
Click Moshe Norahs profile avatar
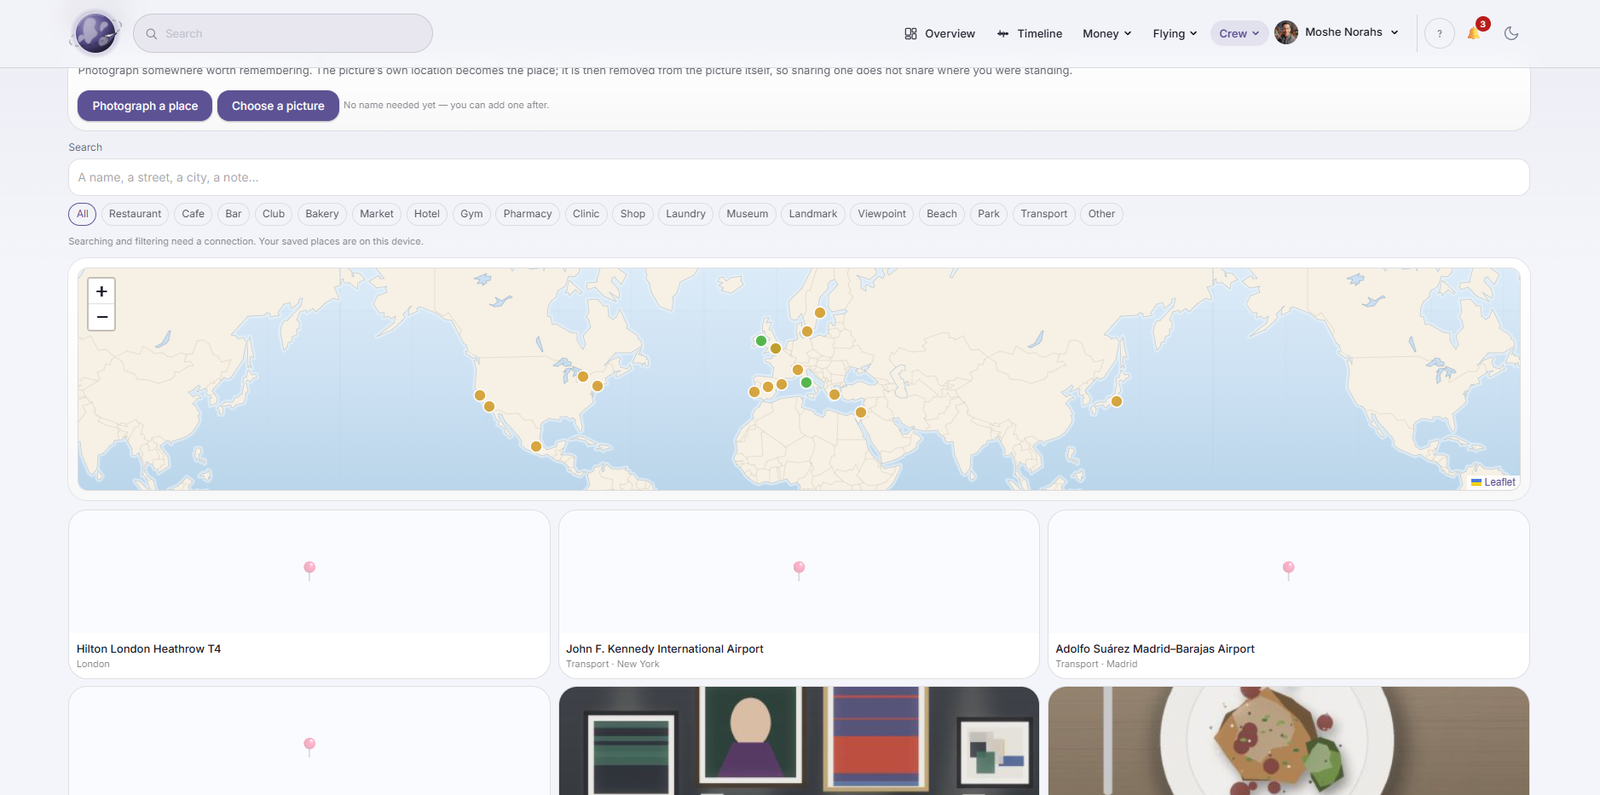pos(1286,33)
